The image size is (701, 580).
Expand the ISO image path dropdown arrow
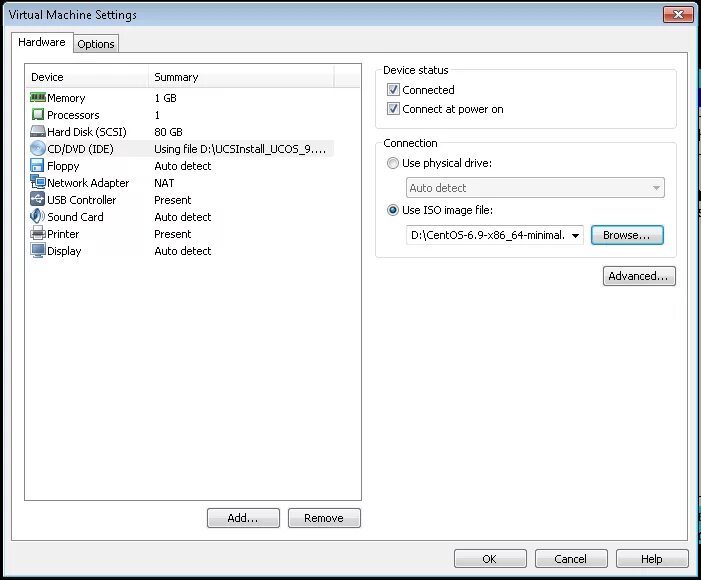(x=575, y=236)
